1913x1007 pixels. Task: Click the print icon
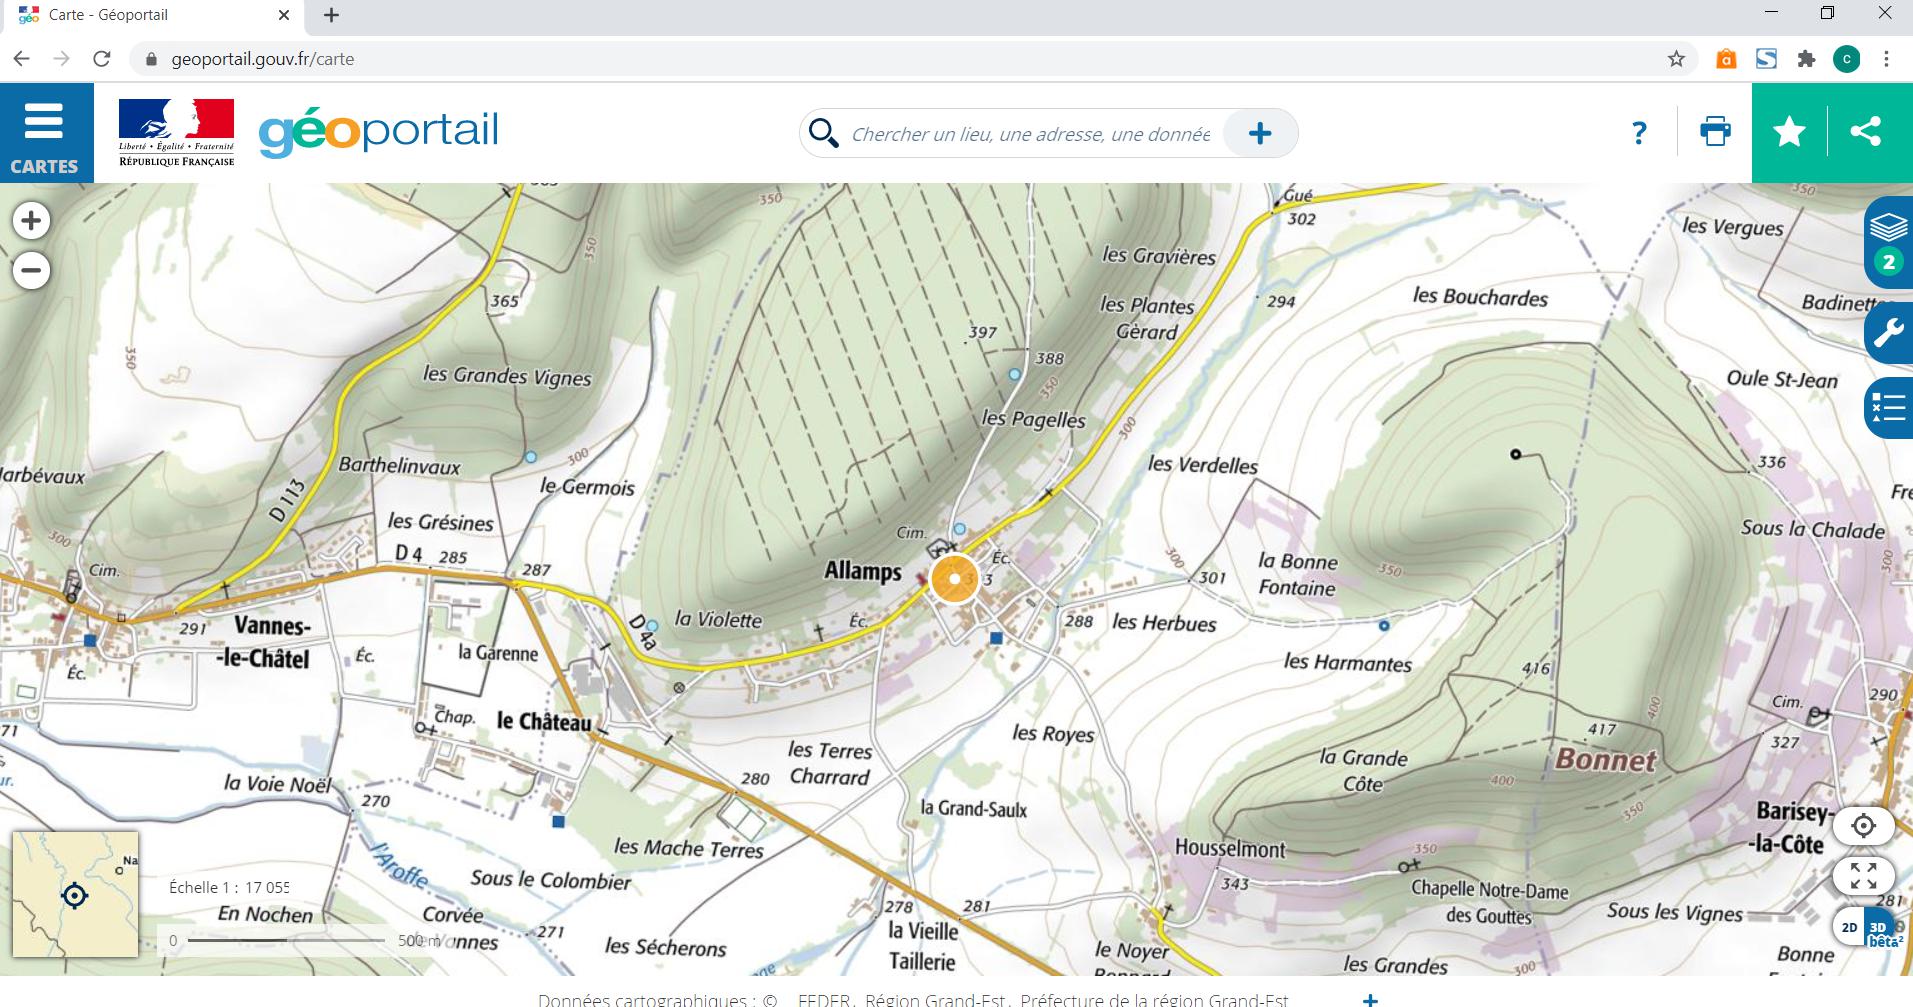(x=1715, y=132)
